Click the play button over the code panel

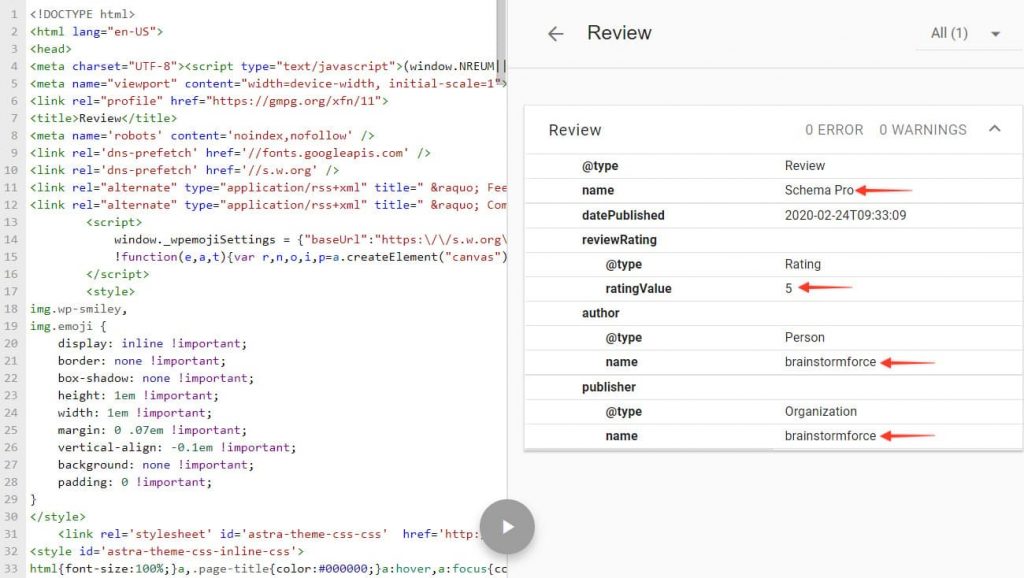tap(507, 527)
